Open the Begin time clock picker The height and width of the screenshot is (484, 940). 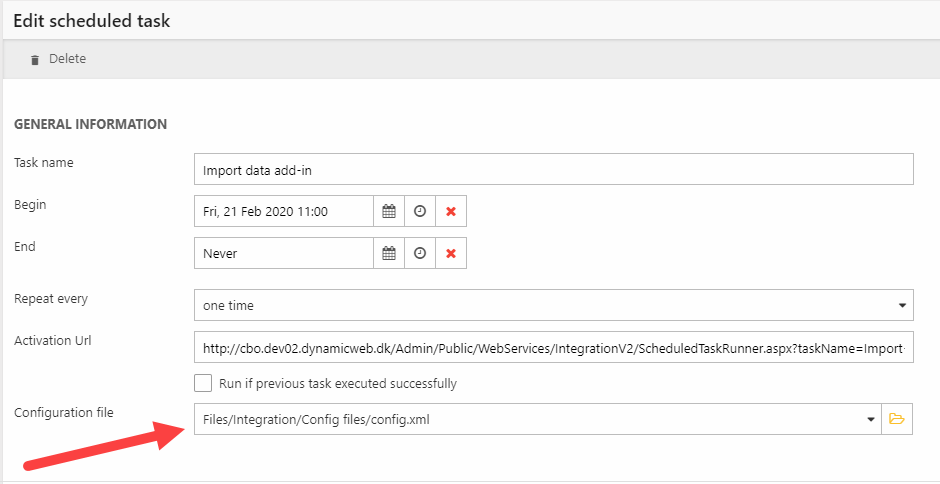coord(420,212)
